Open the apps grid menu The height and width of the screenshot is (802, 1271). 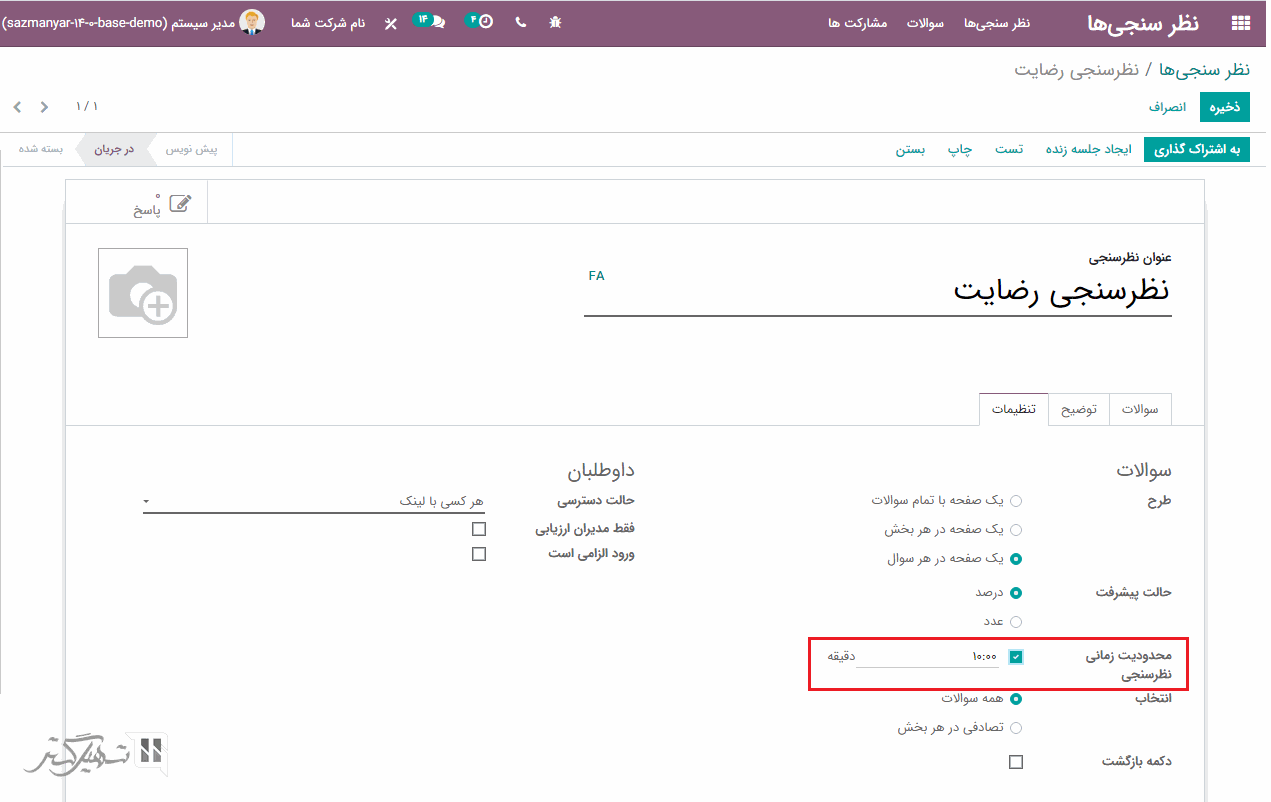[1240, 23]
